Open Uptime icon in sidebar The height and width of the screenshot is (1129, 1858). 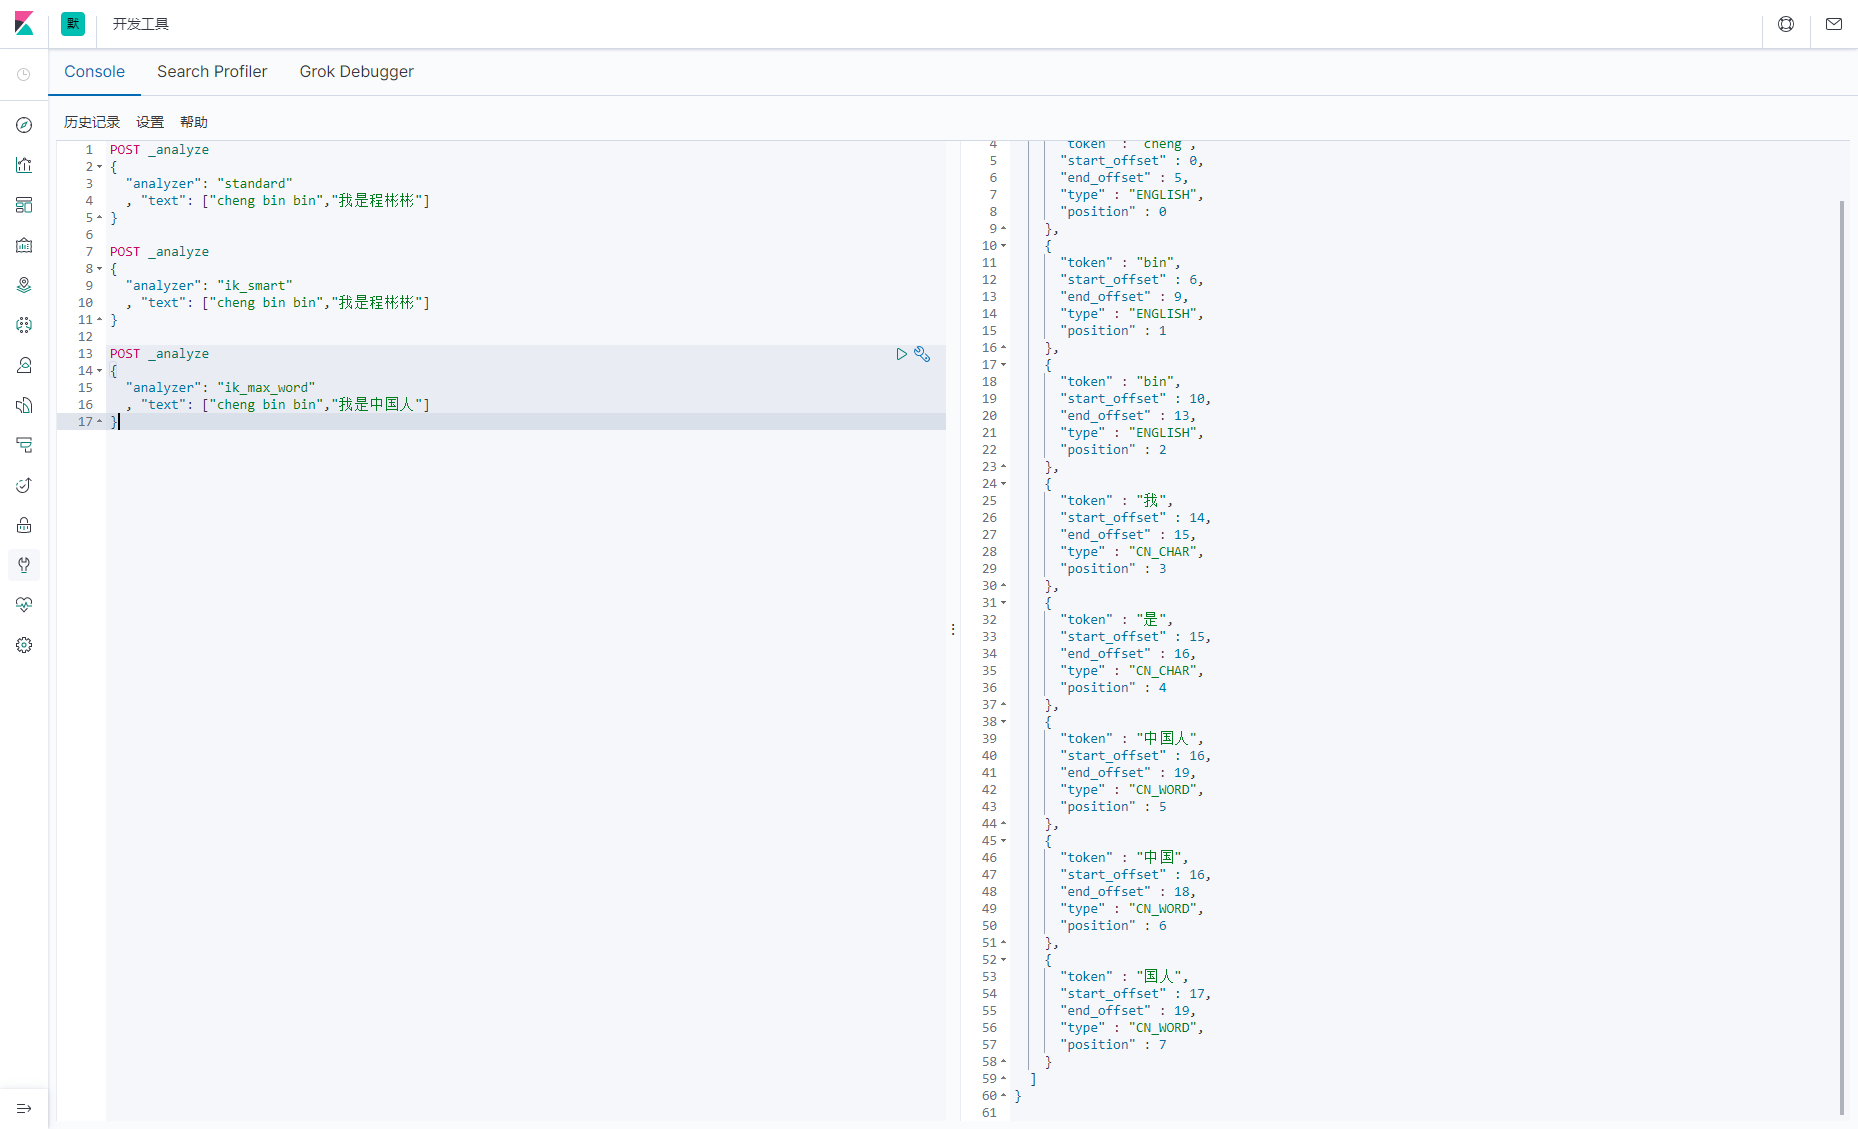coord(24,485)
